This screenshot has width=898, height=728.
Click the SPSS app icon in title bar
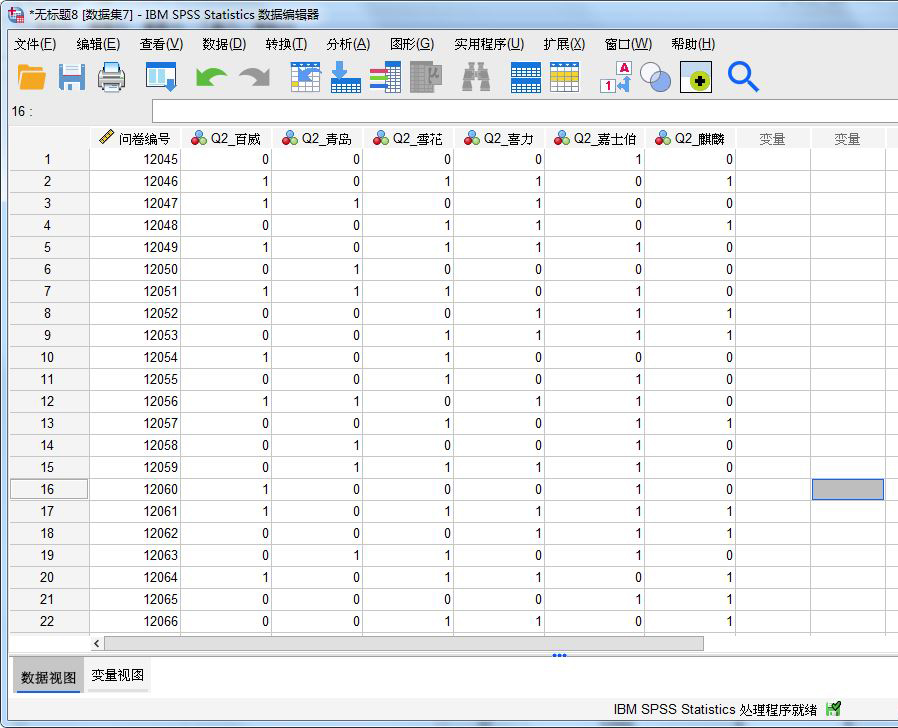click(15, 14)
